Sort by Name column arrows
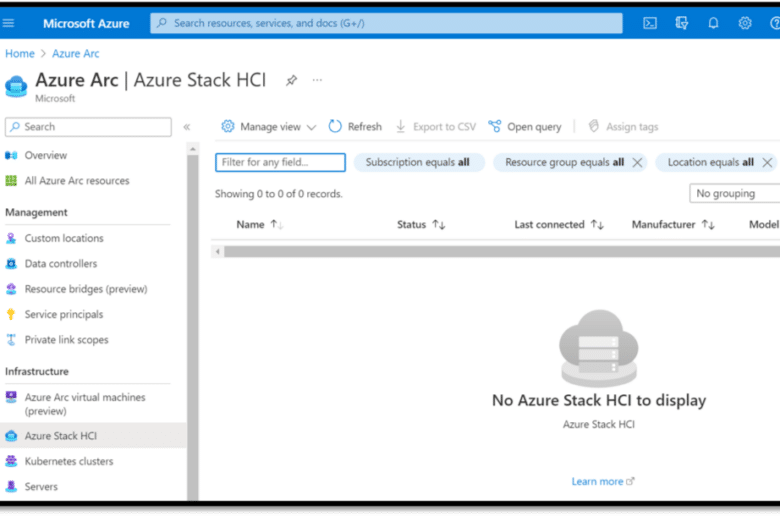The width and height of the screenshot is (780, 516). tap(277, 225)
